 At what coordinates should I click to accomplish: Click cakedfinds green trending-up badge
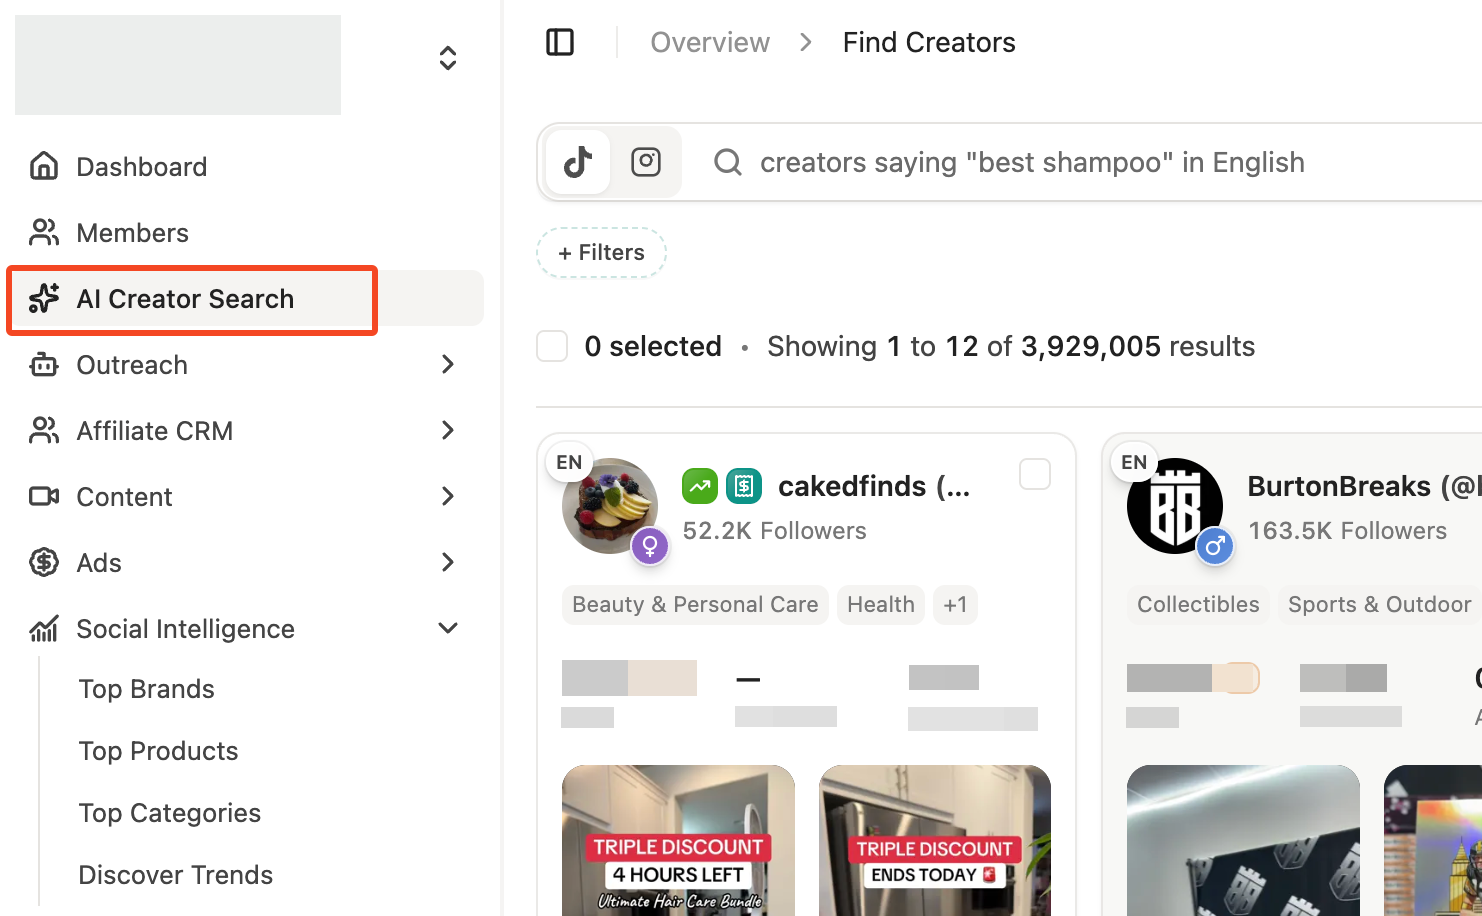tap(700, 486)
